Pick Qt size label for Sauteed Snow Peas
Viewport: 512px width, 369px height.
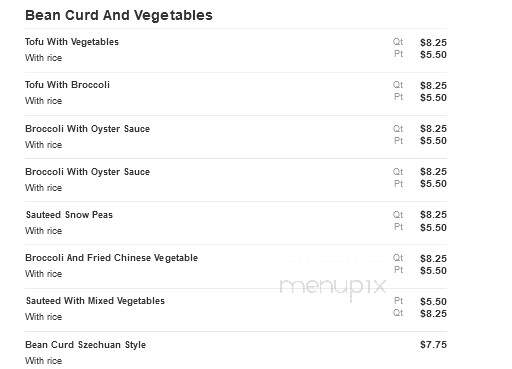pos(398,215)
